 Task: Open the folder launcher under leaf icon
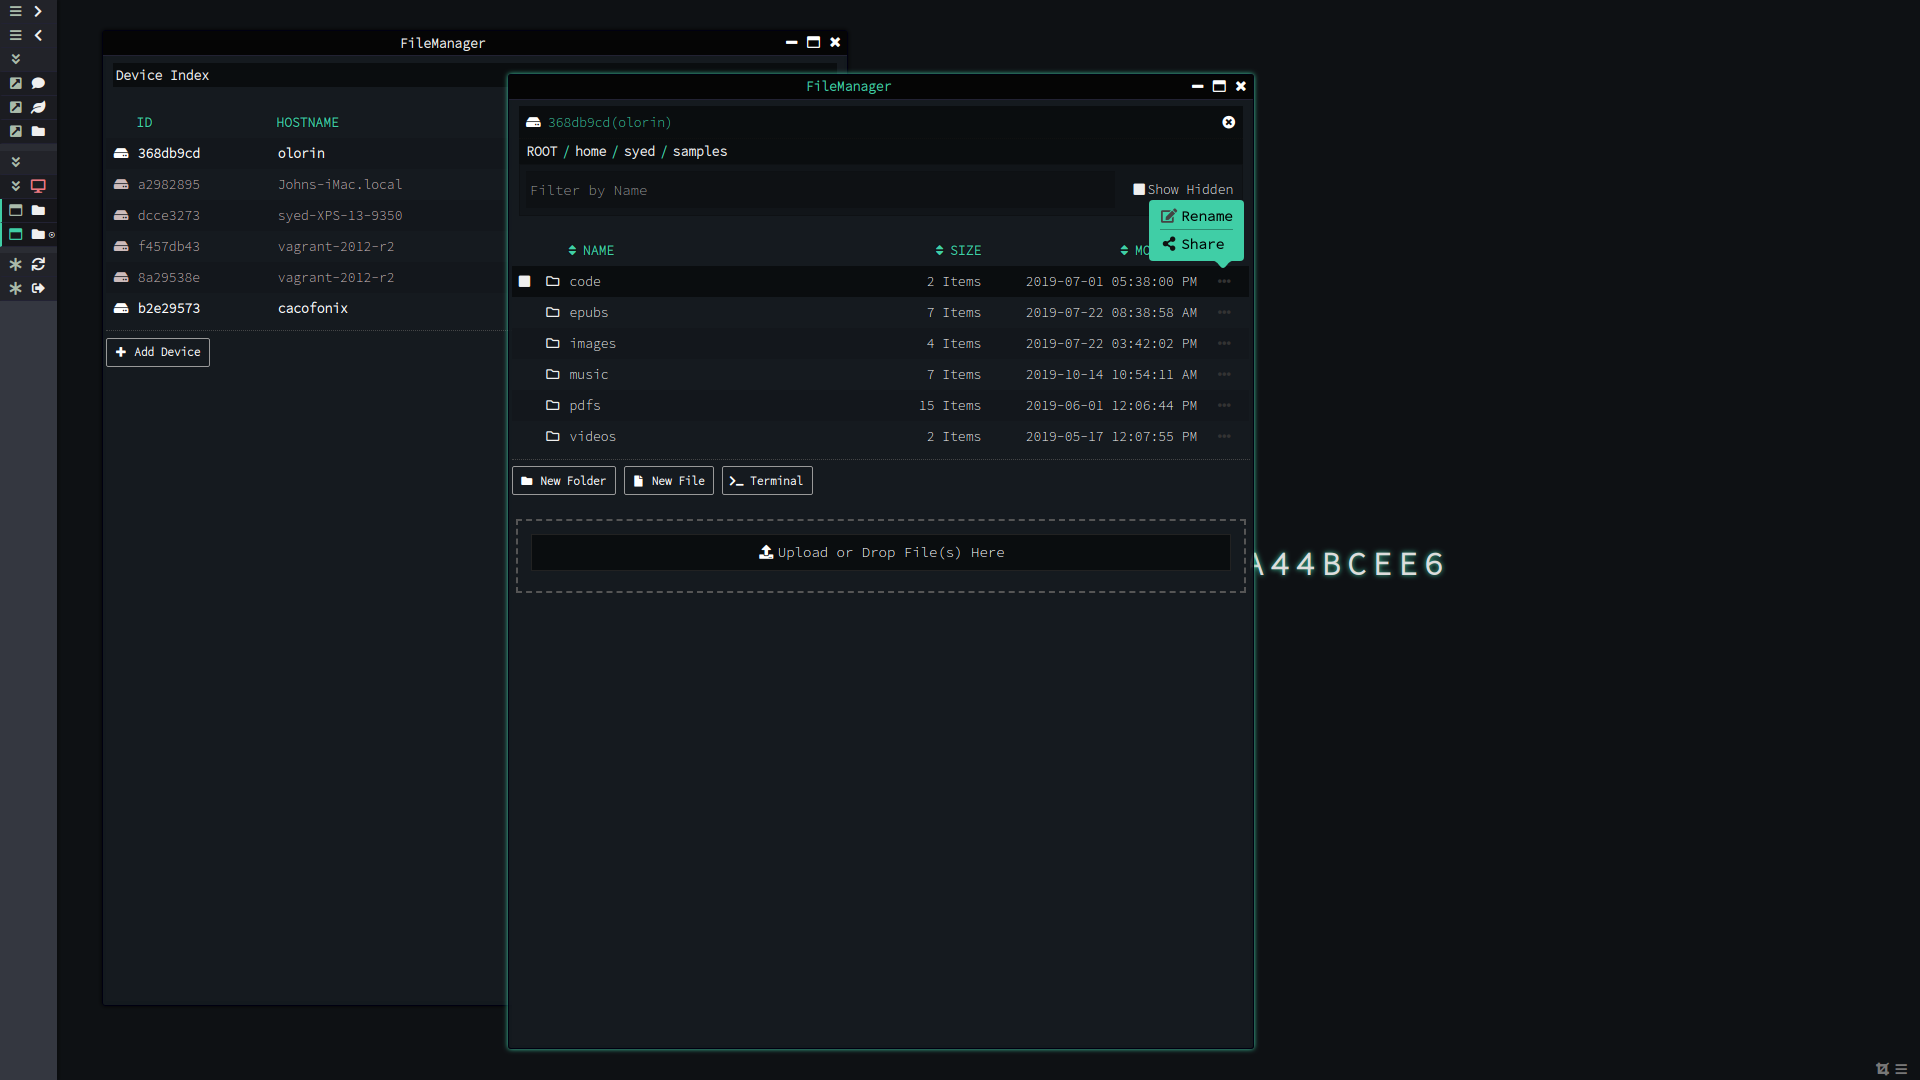pyautogui.click(x=38, y=131)
